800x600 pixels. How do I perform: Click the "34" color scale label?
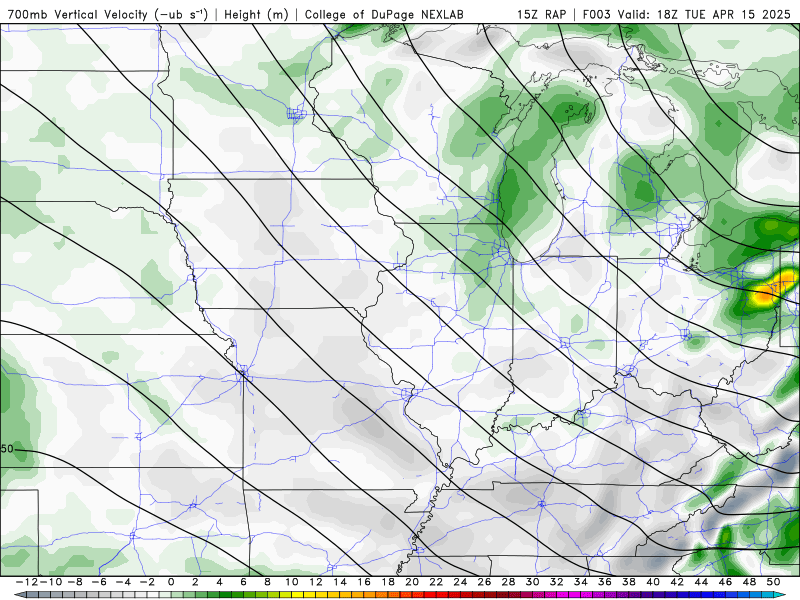(581, 582)
